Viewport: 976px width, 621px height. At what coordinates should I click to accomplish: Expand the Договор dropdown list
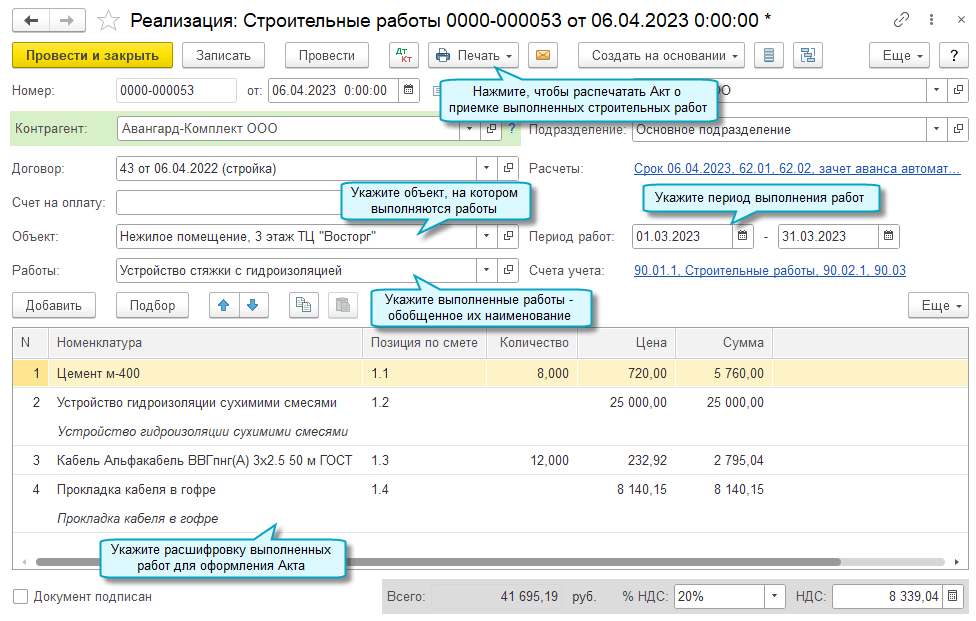[x=487, y=168]
